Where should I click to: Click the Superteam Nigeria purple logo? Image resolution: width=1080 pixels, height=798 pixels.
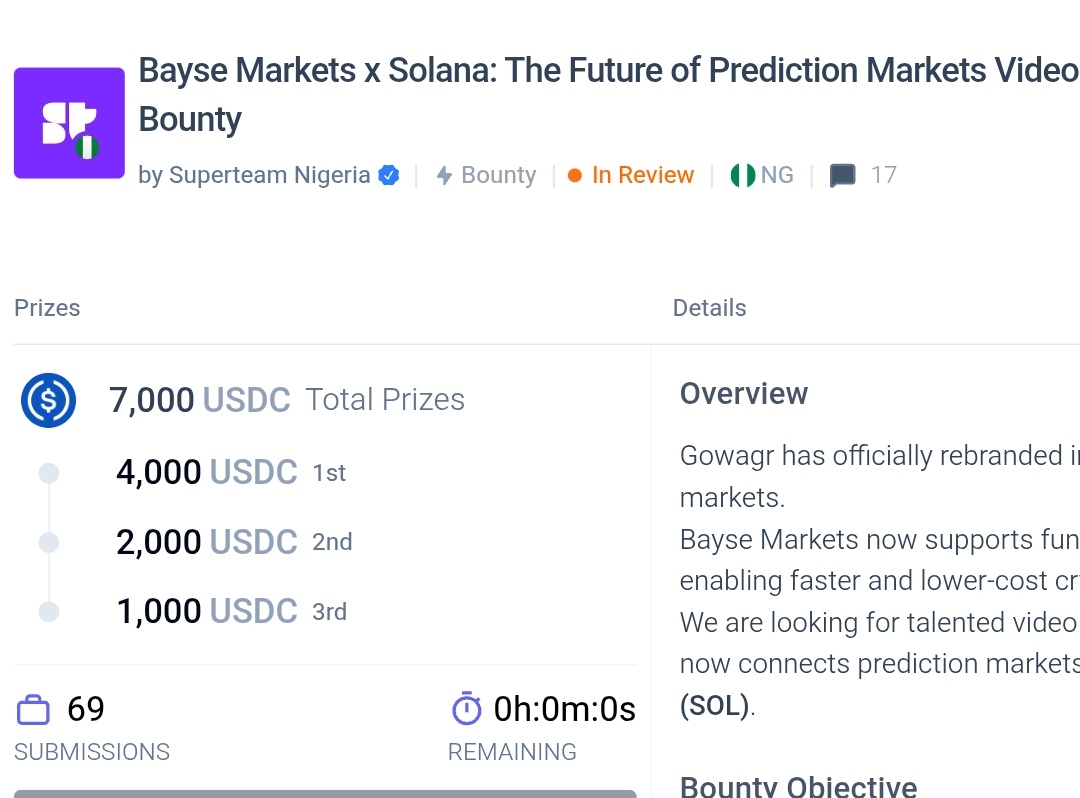point(69,123)
